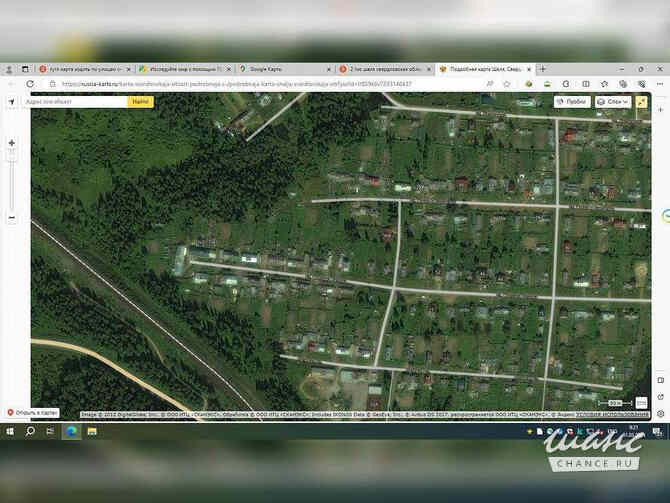Open the Task View taskbar icon

point(50,431)
